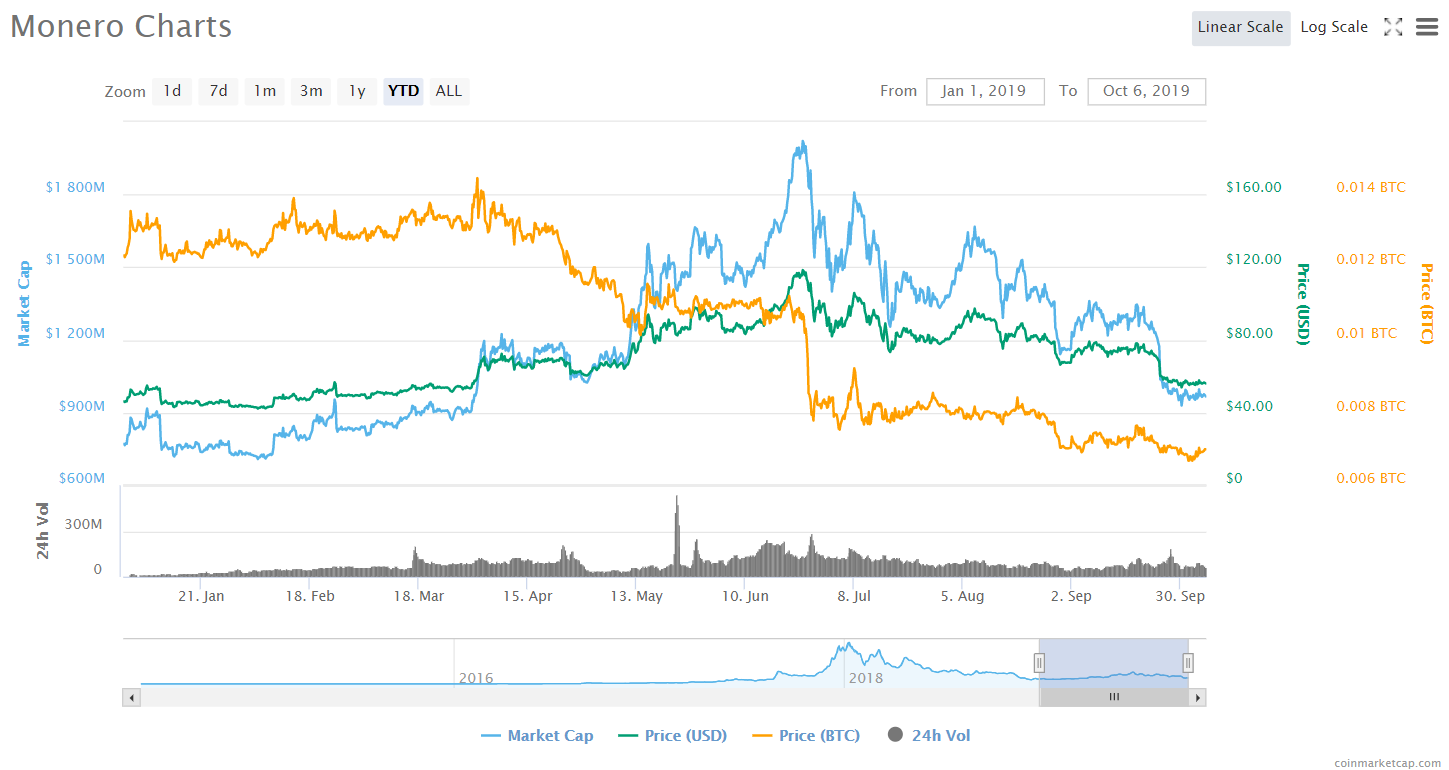The width and height of the screenshot is (1449, 770).
Task: Click the navigator scrollbar thumb
Action: tap(1114, 697)
